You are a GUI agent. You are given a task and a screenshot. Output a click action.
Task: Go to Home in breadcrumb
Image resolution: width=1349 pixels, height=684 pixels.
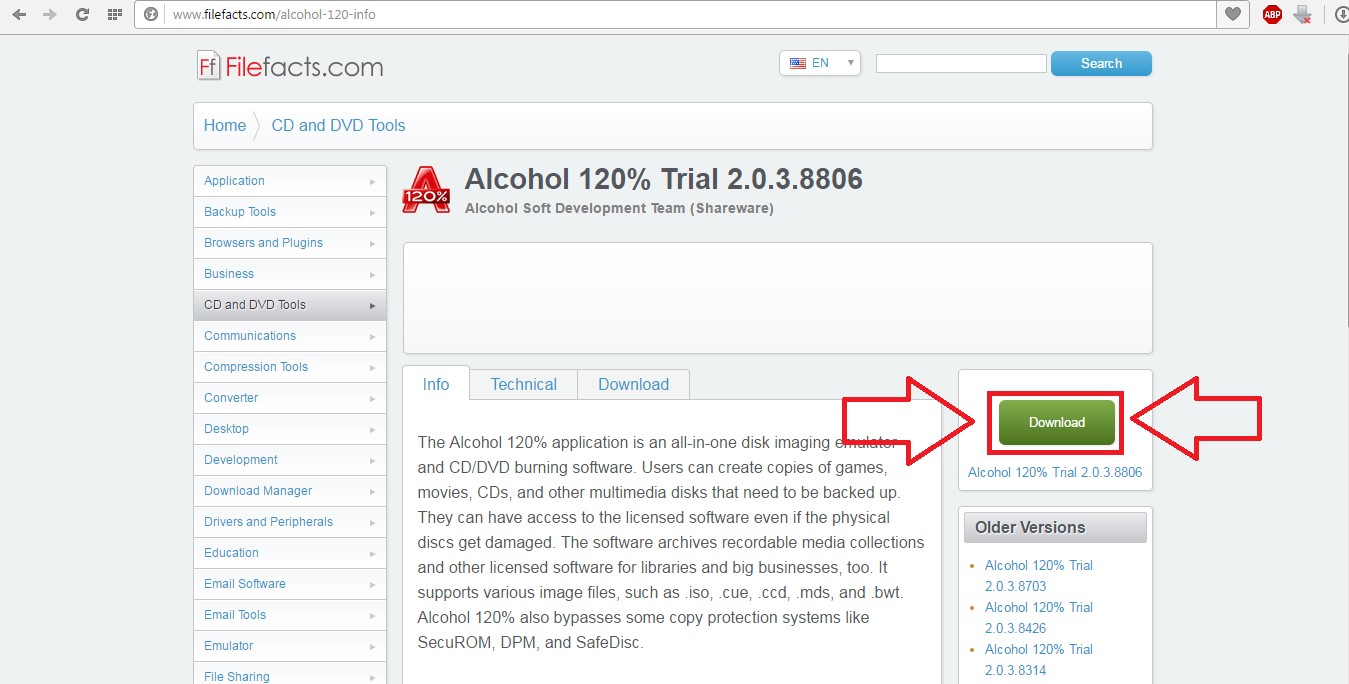(x=225, y=126)
